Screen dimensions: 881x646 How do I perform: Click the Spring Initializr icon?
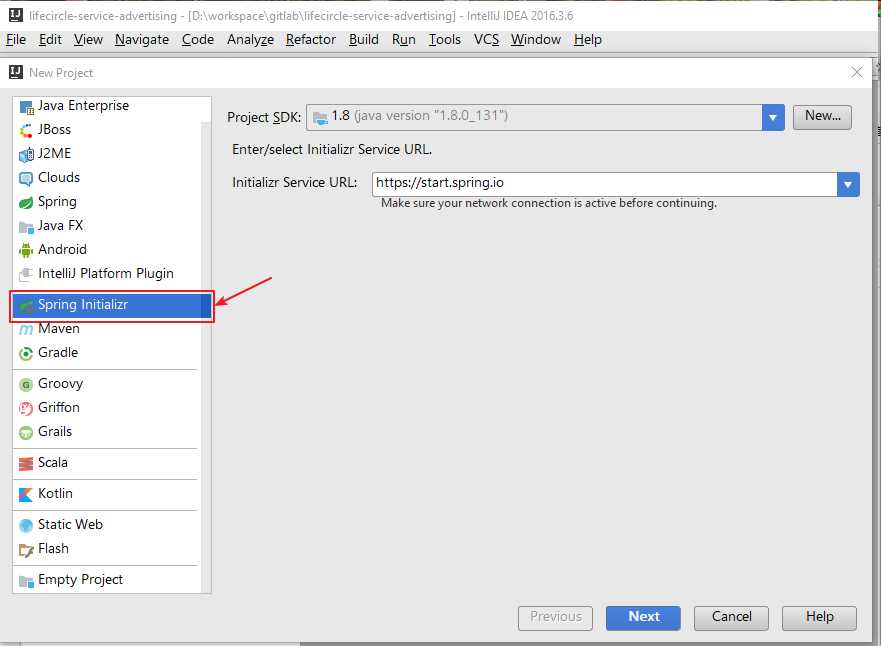point(26,306)
